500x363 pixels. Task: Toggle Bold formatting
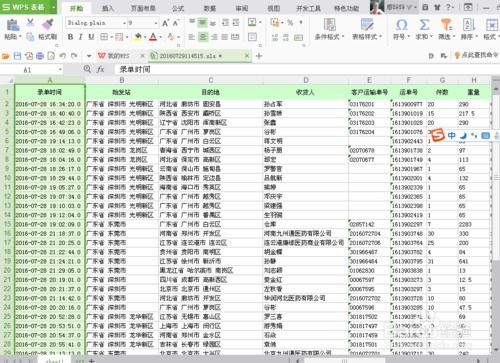[x=70, y=37]
